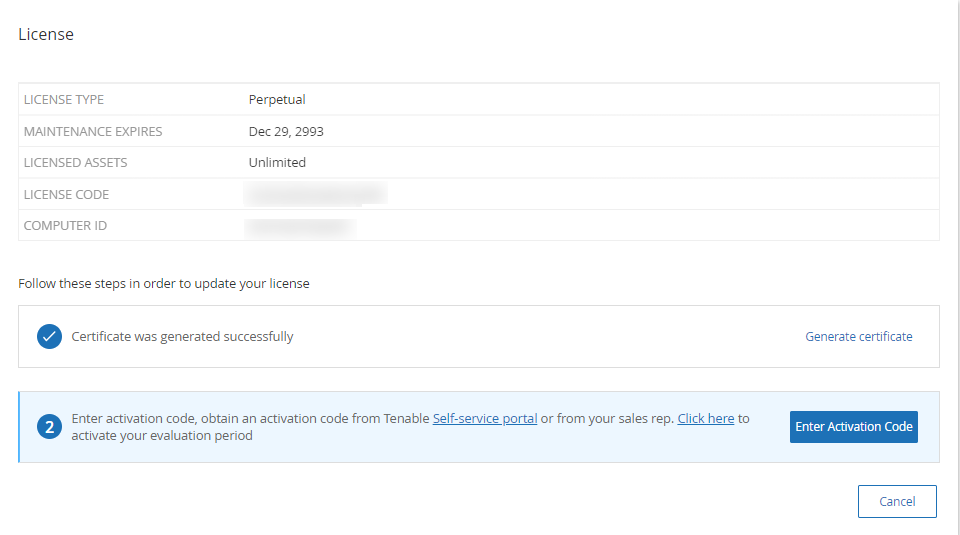Select the LICENSE TYPE label
The height and width of the screenshot is (535, 960).
click(64, 100)
